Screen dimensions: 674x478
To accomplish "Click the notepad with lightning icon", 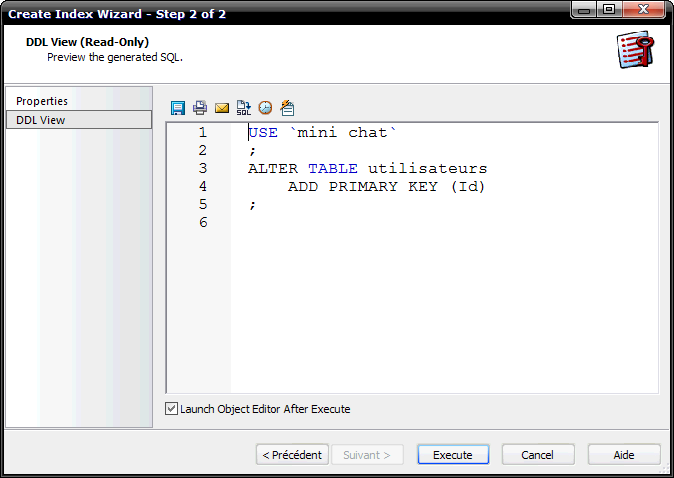I will coord(287,107).
